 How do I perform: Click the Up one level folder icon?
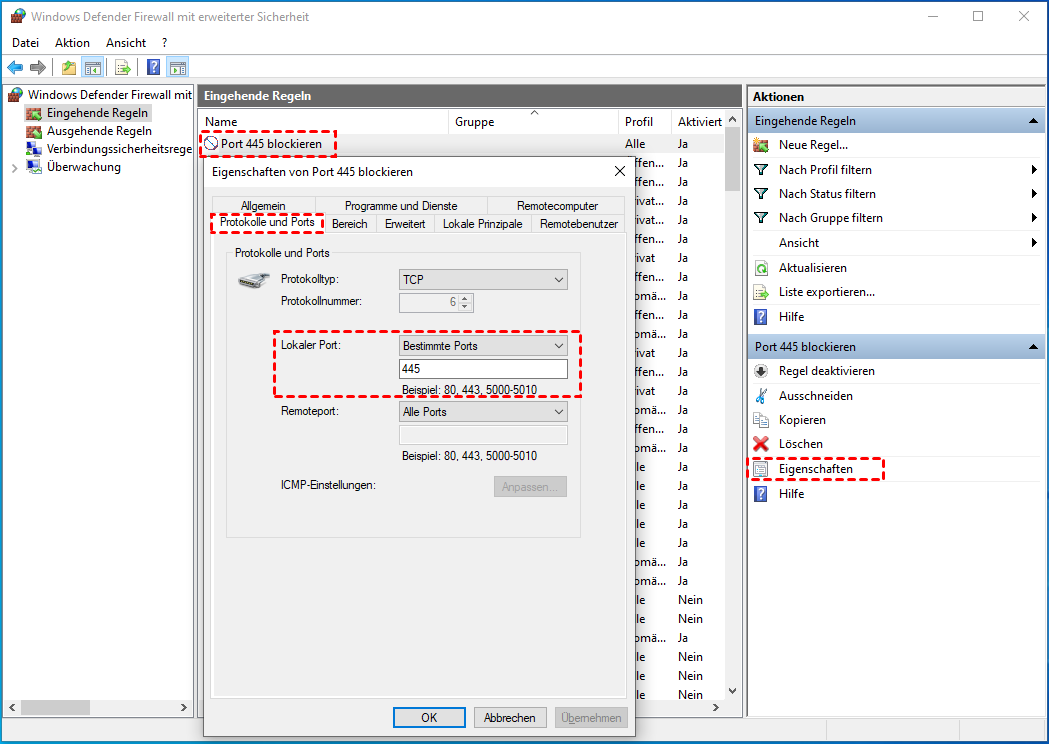click(68, 67)
